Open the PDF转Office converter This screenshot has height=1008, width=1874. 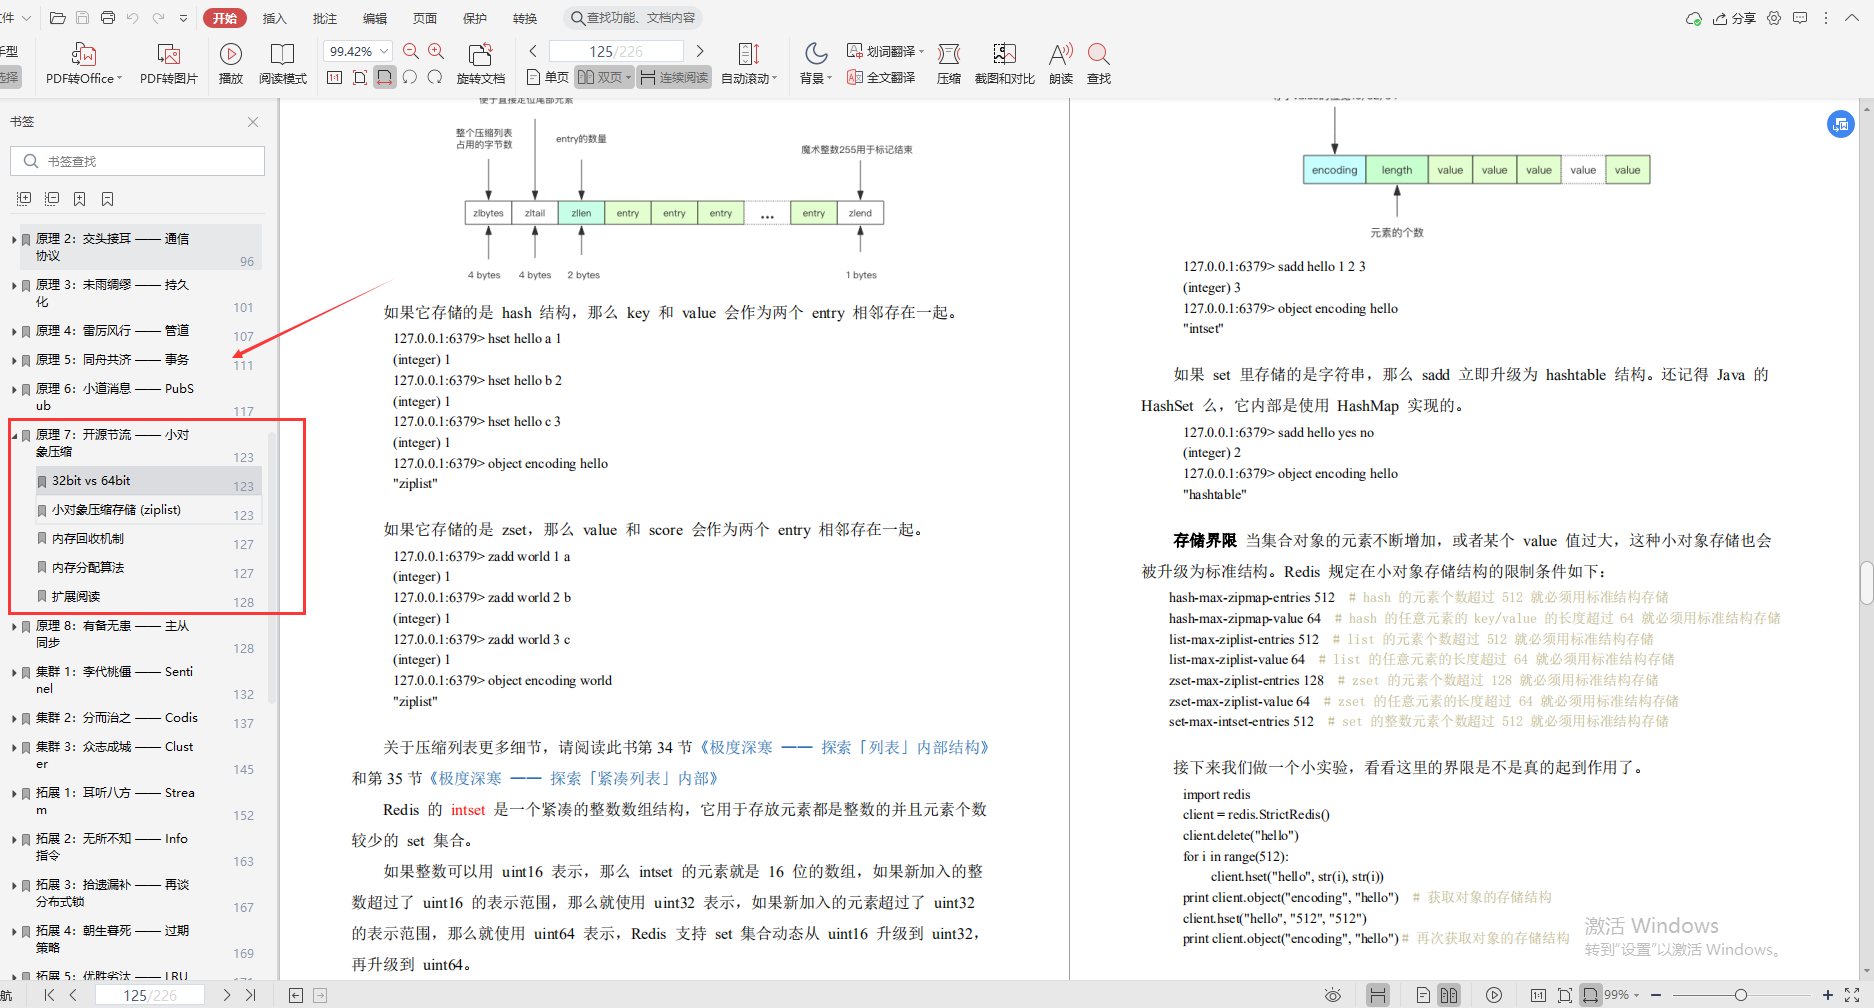(84, 63)
